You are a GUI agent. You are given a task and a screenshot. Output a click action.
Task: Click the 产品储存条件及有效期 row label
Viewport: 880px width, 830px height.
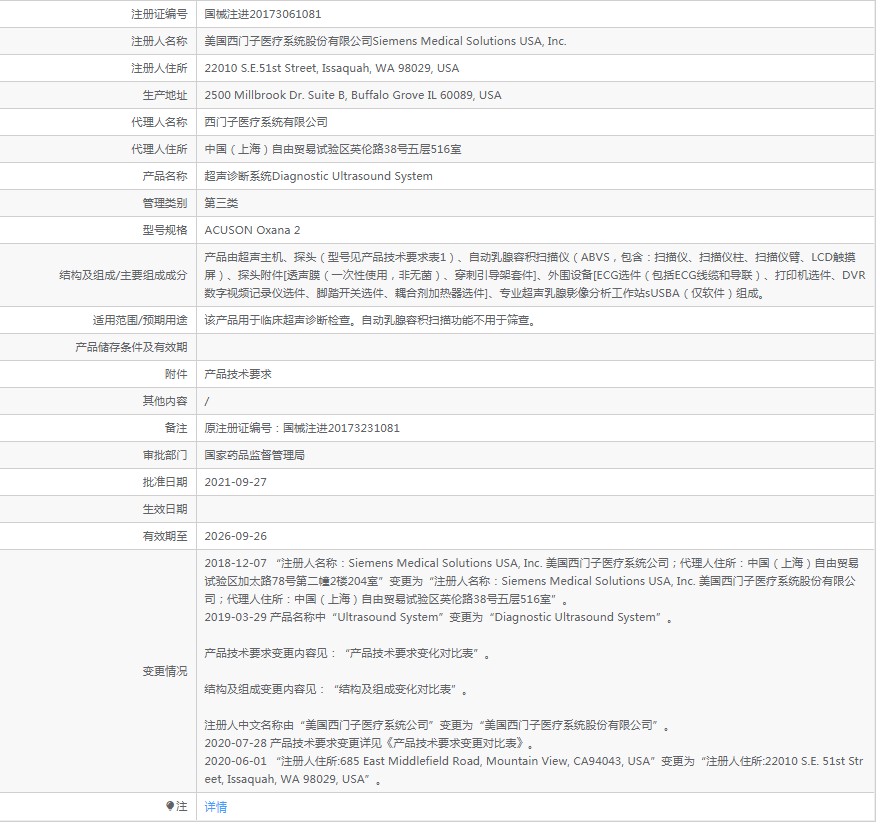click(131, 347)
